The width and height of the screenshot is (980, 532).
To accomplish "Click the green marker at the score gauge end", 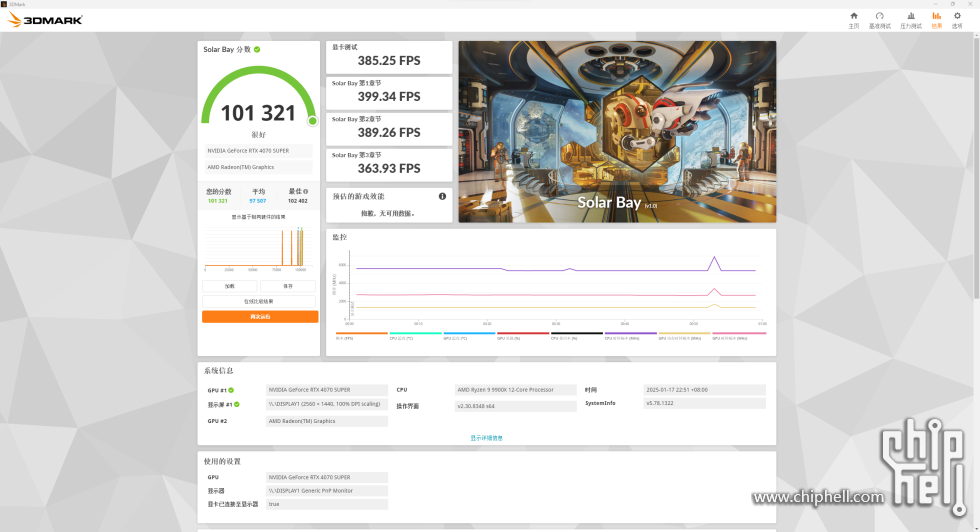I will (x=312, y=121).
